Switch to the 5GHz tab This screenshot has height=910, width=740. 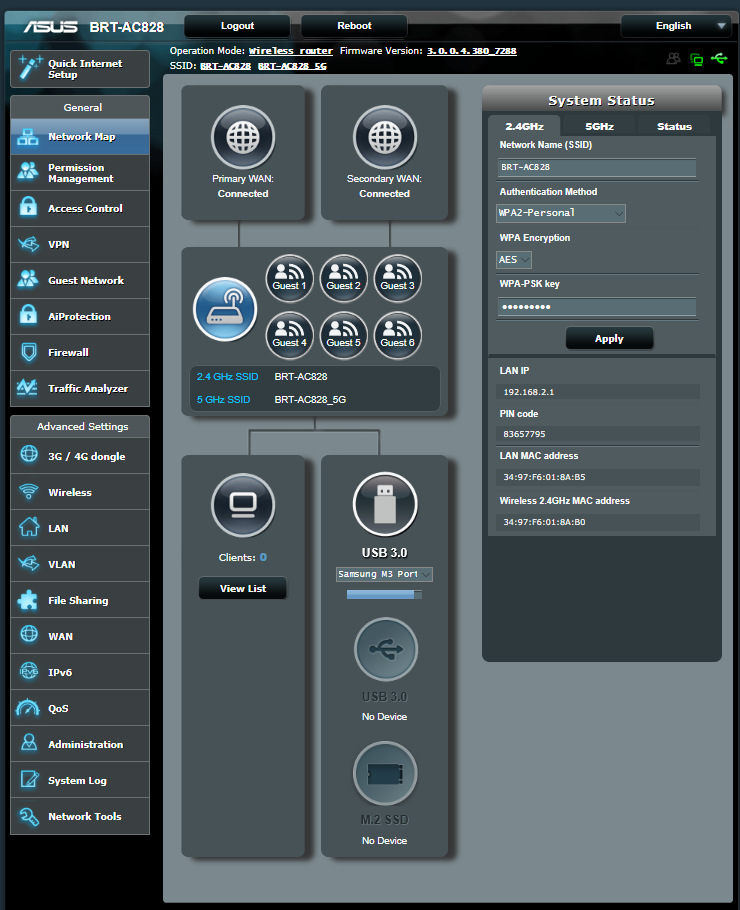[x=599, y=127]
